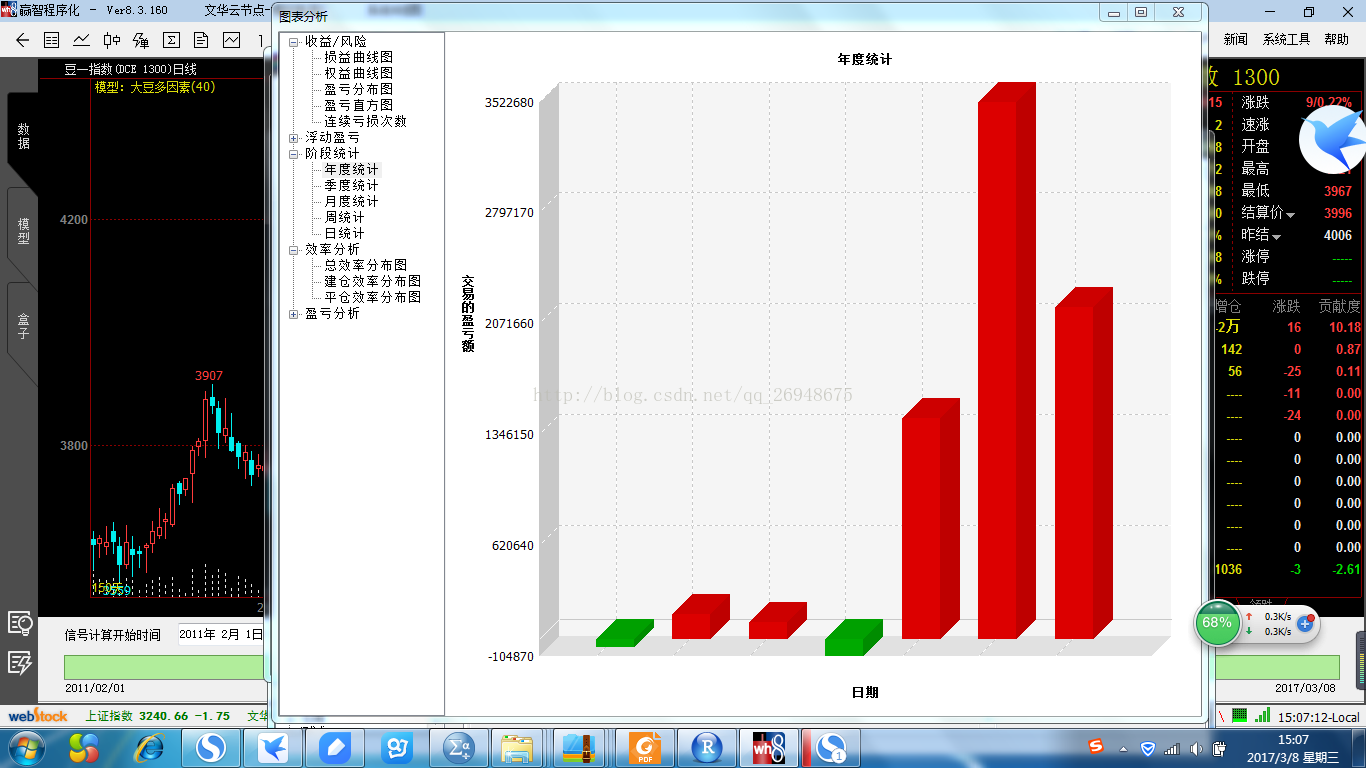Click the network signal tray icon
This screenshot has width=1366, height=768.
(1171, 748)
